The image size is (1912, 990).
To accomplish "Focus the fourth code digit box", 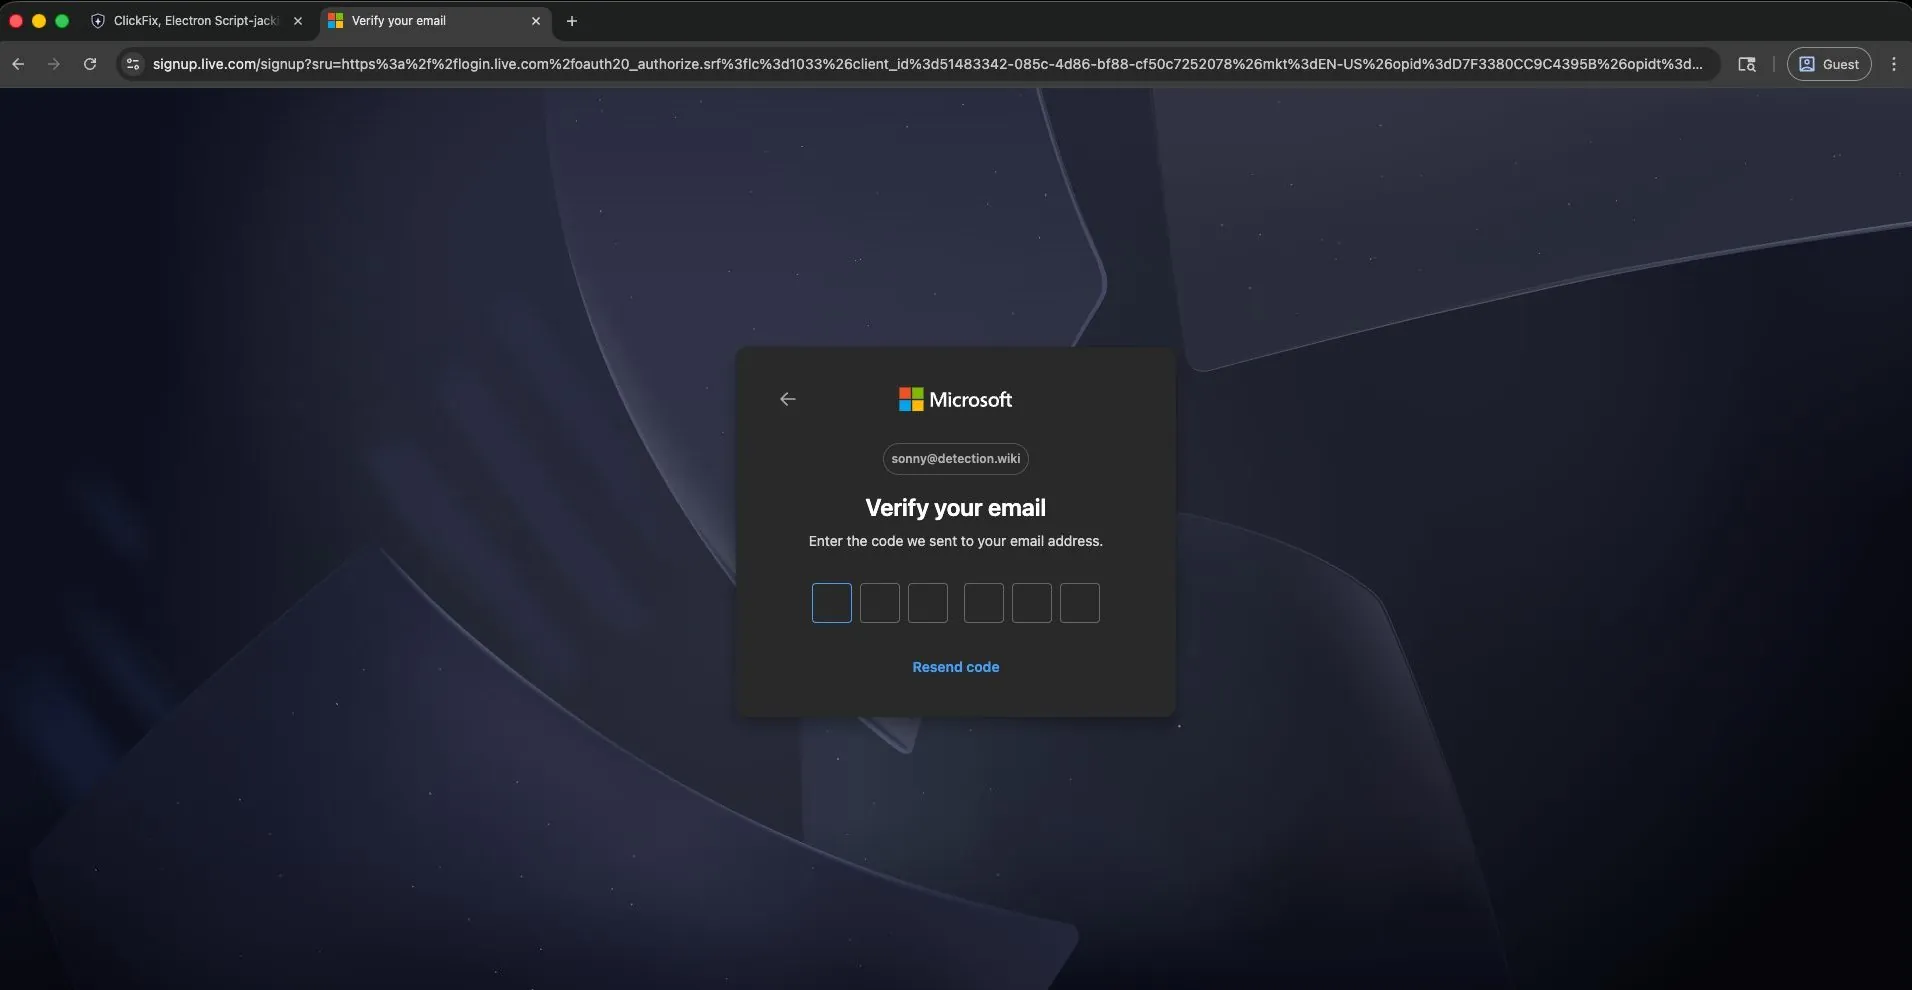I will pos(984,603).
